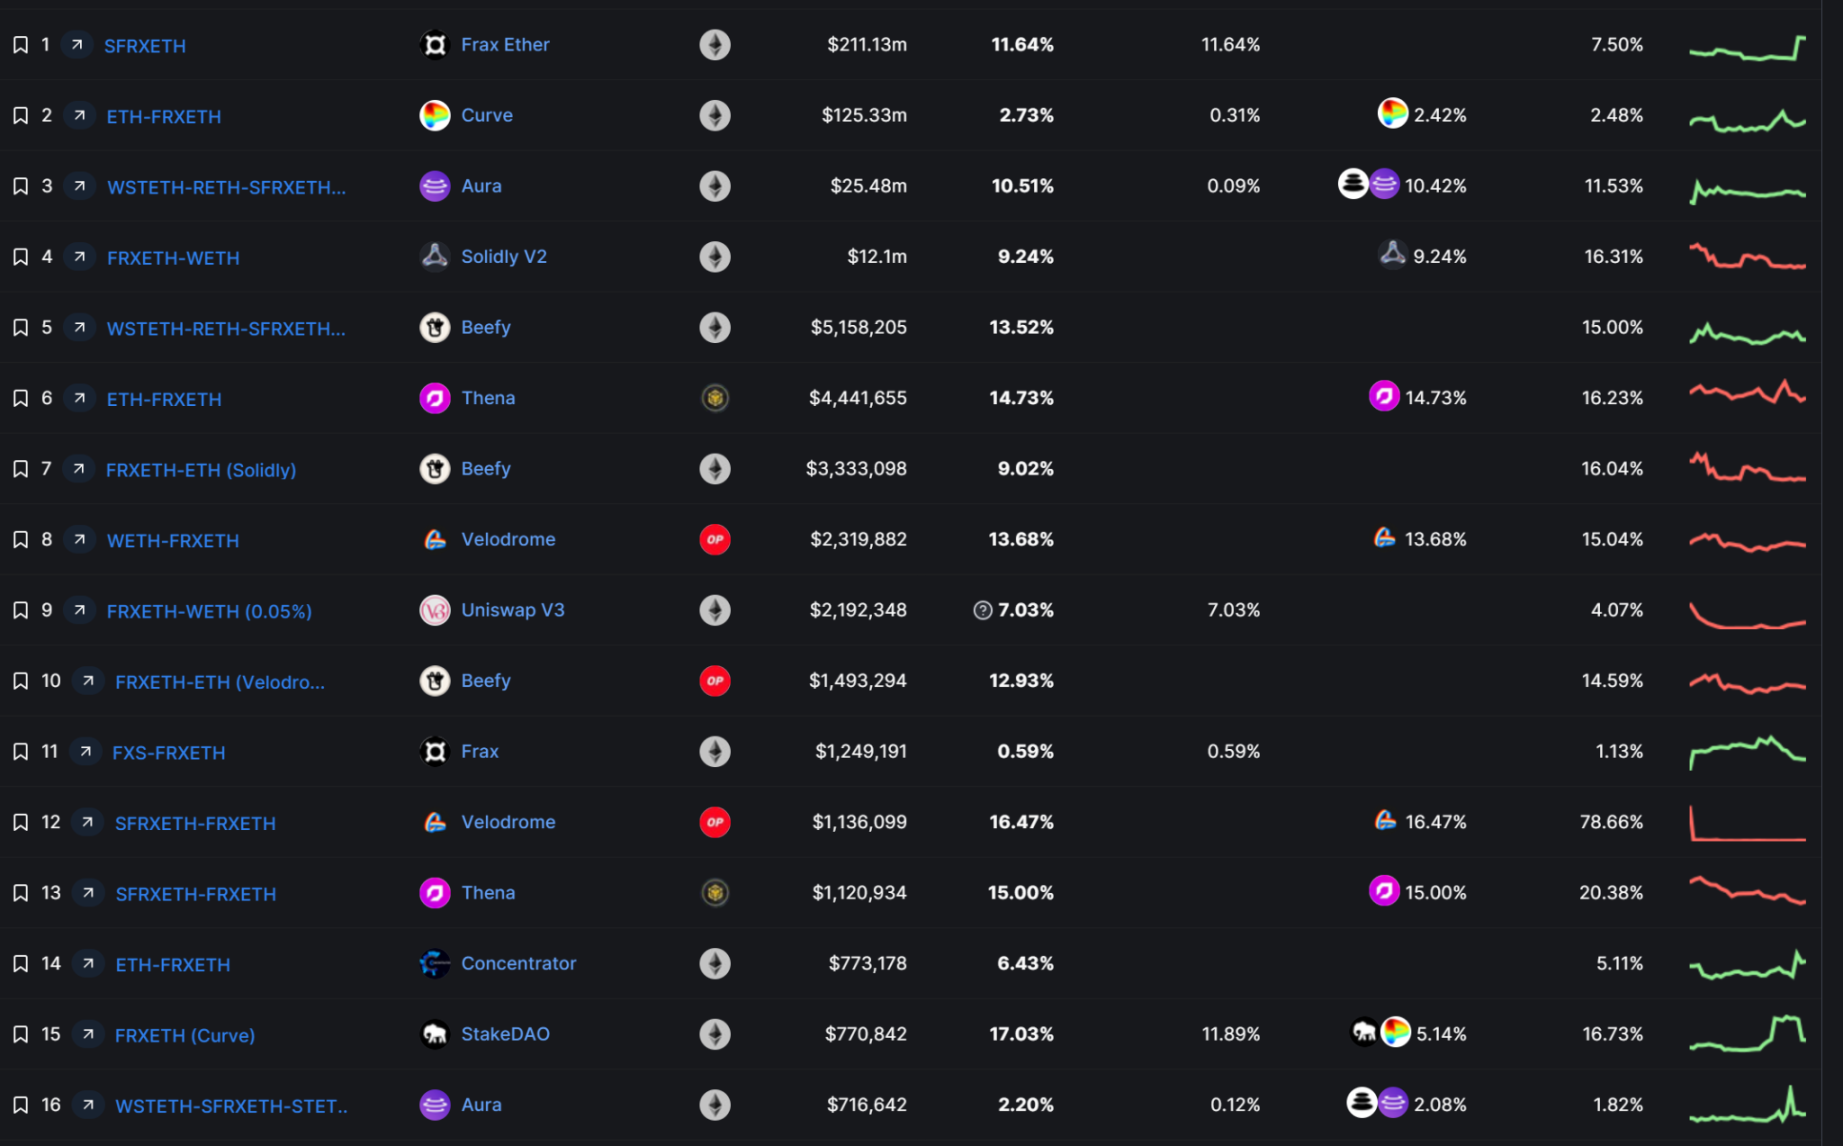This screenshot has width=1843, height=1146.
Task: Open FRXETH (Curve) pool link
Action: coord(185,1035)
